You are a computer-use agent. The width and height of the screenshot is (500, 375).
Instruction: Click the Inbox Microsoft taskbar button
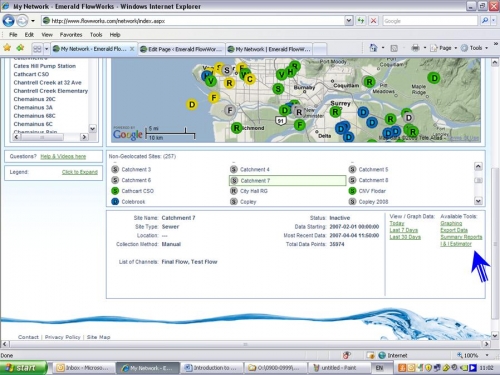tap(83, 368)
